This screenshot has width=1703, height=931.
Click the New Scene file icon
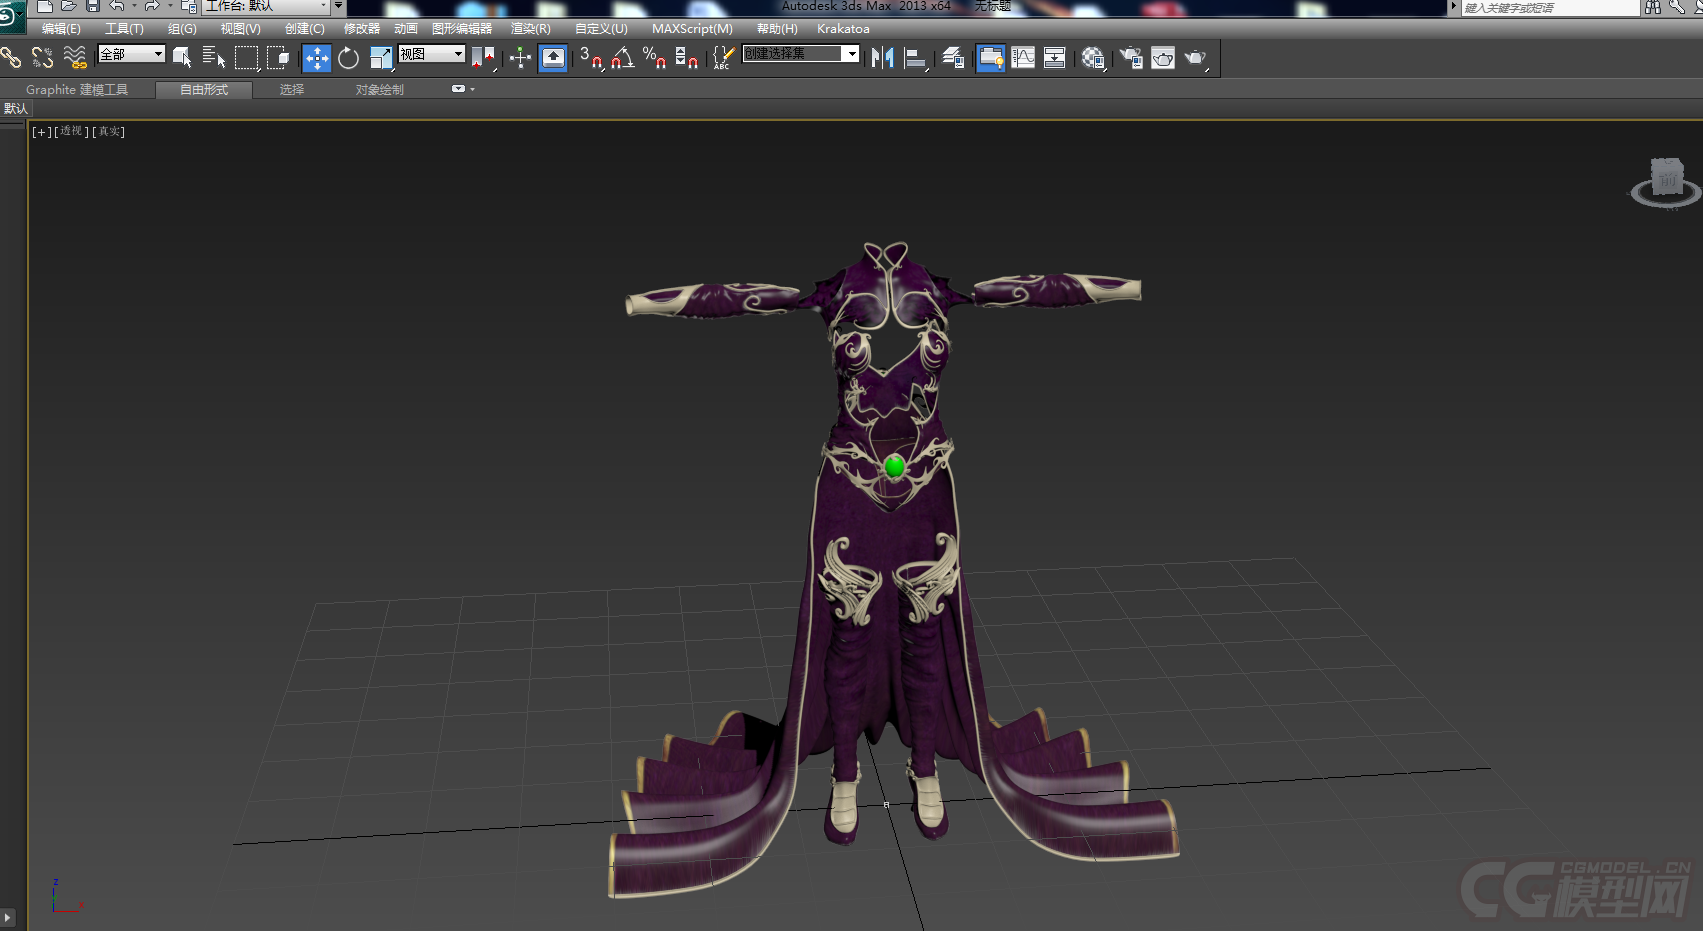coord(44,6)
